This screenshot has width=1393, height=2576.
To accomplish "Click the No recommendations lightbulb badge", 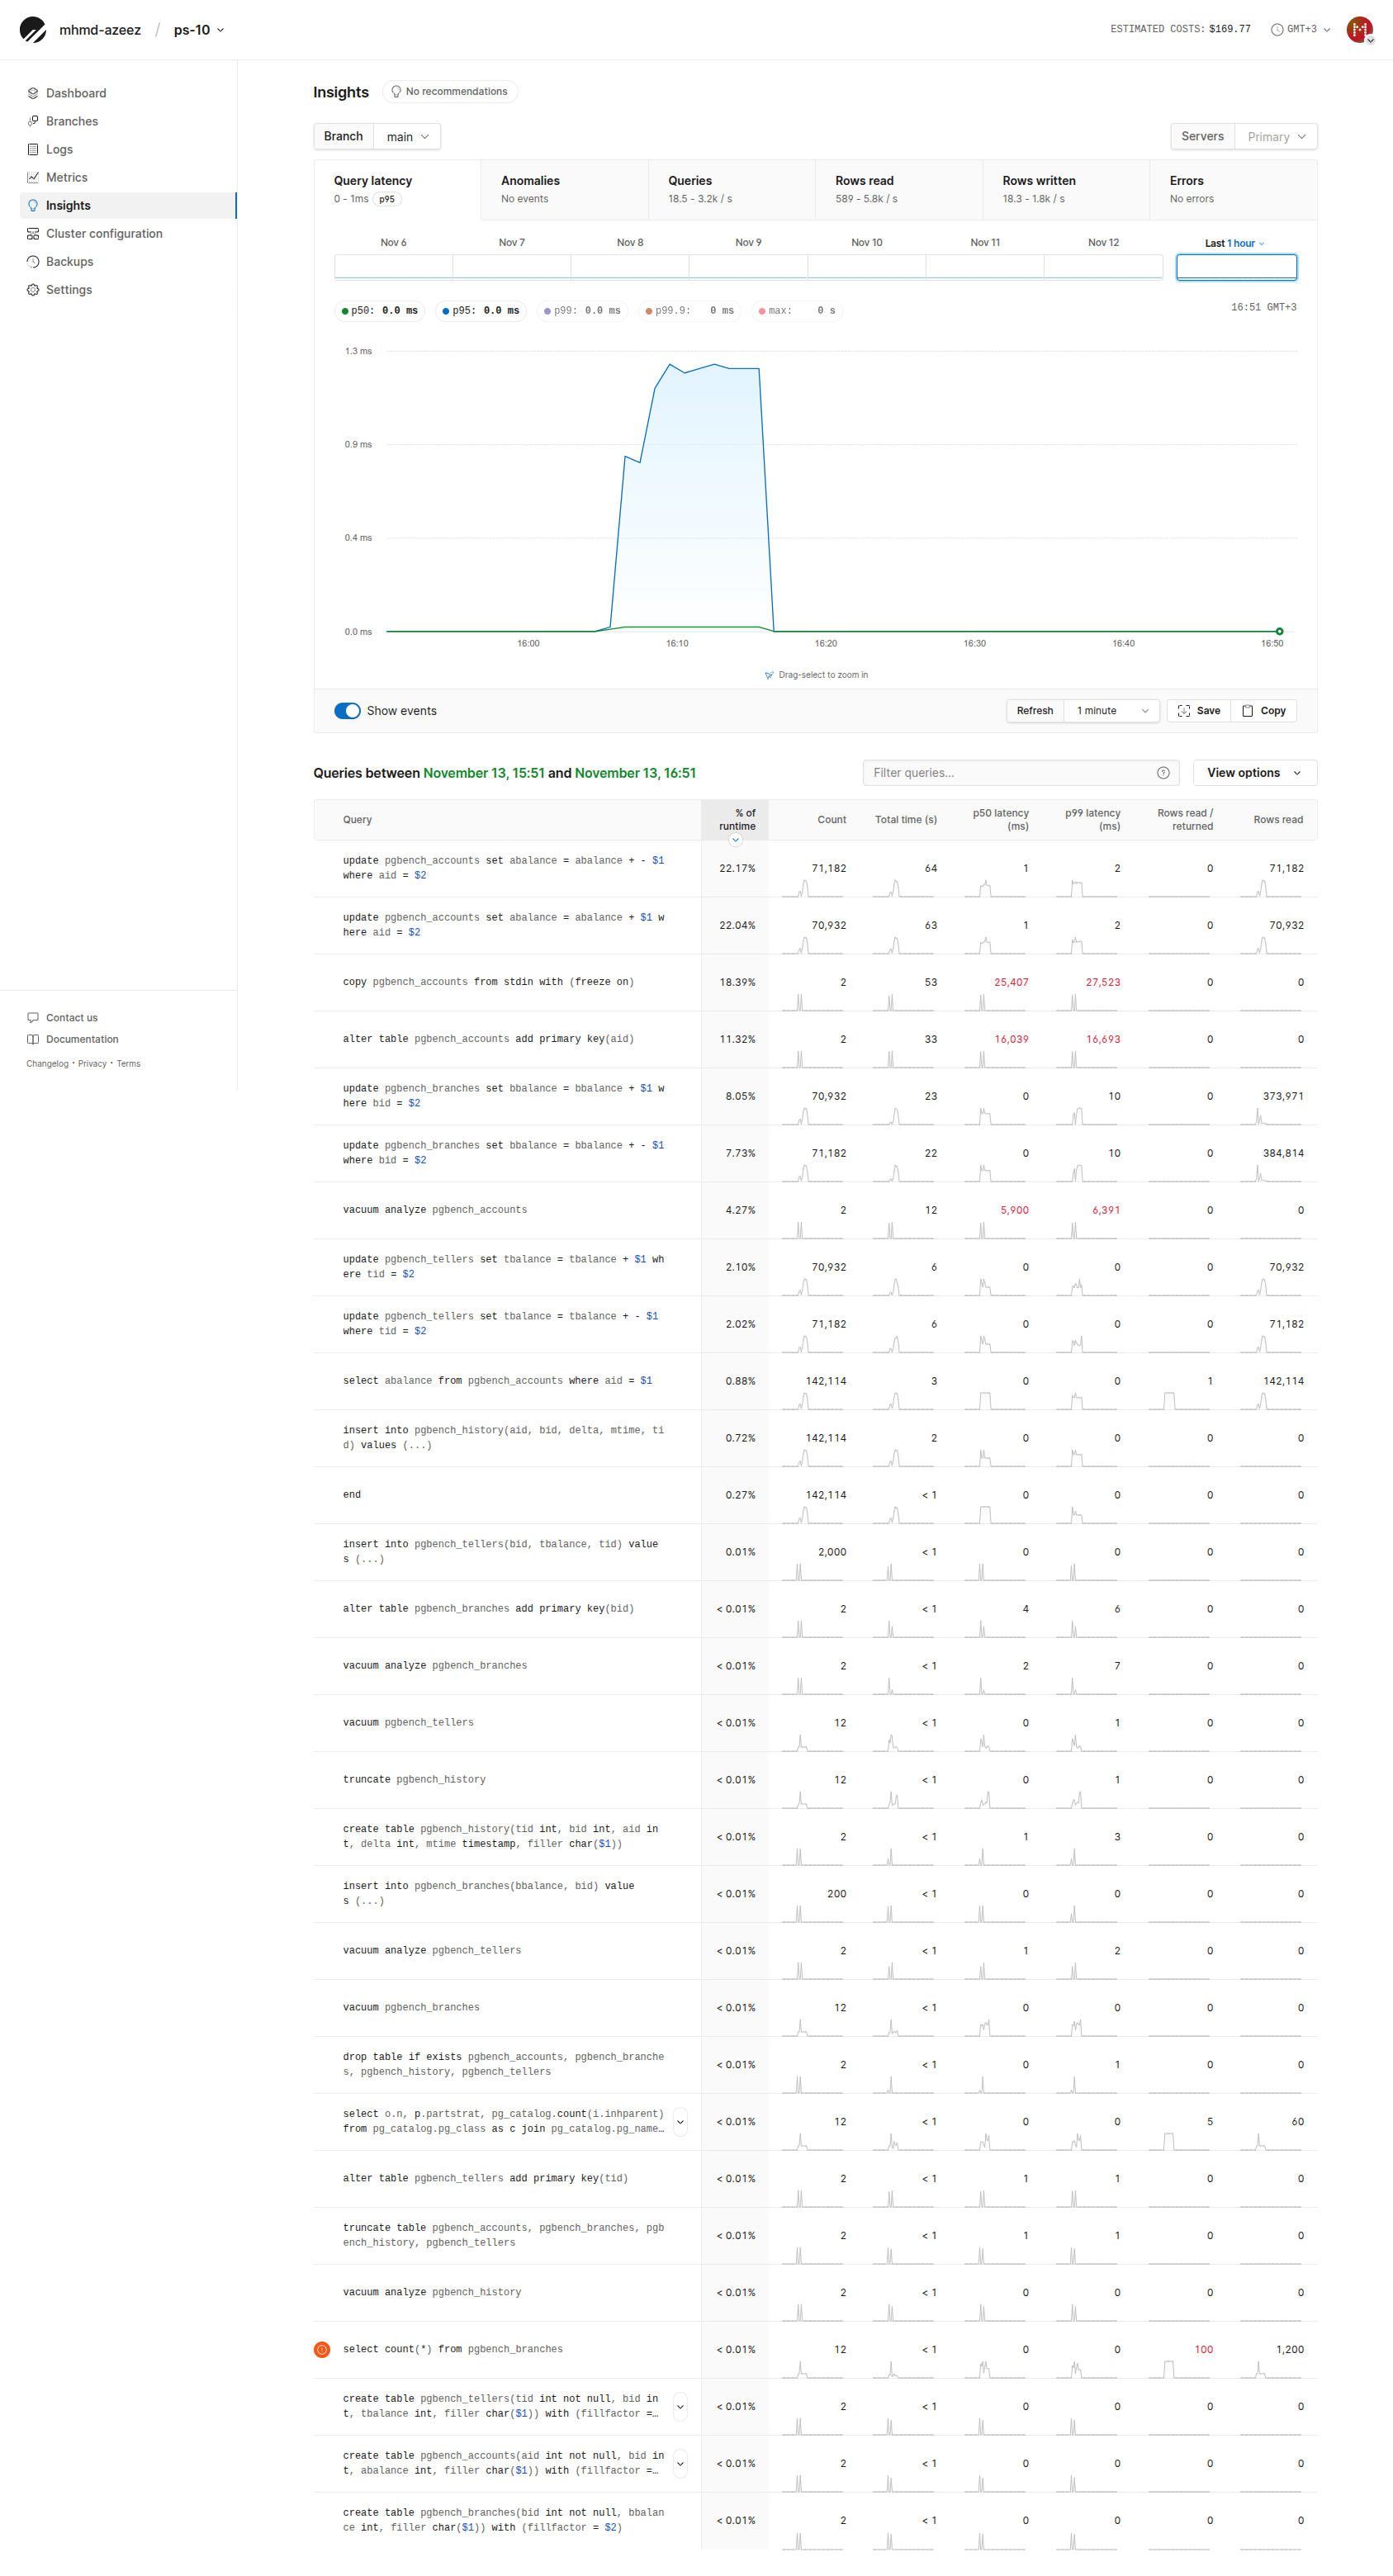I will click(449, 91).
